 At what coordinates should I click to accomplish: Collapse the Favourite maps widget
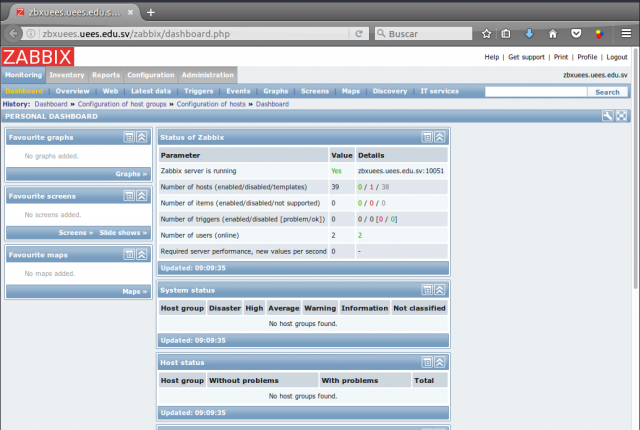click(x=142, y=255)
